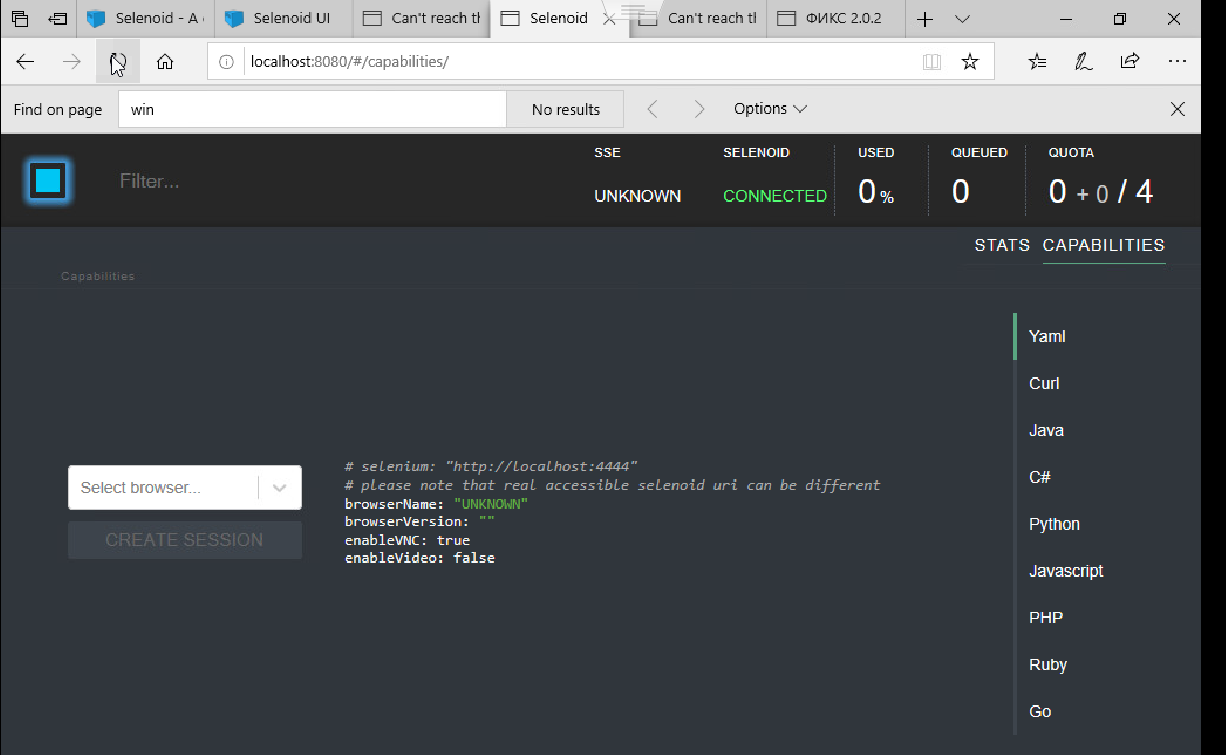The height and width of the screenshot is (755, 1226).
Task: Click the share page icon
Action: pyautogui.click(x=1130, y=62)
